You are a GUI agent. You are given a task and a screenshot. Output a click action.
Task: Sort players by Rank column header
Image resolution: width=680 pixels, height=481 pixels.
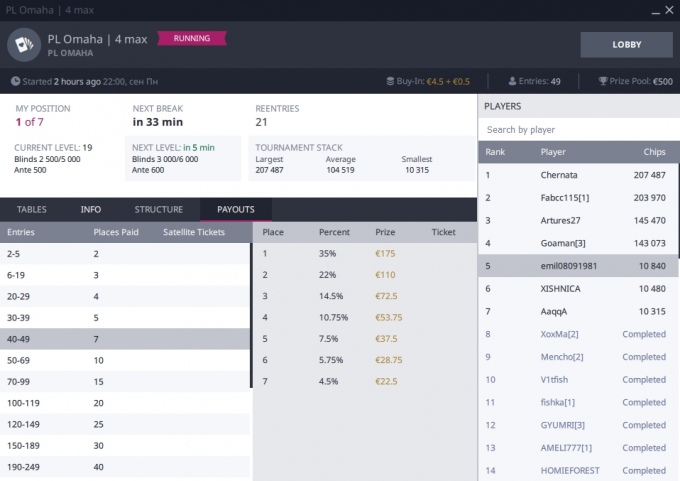pyautogui.click(x=495, y=152)
